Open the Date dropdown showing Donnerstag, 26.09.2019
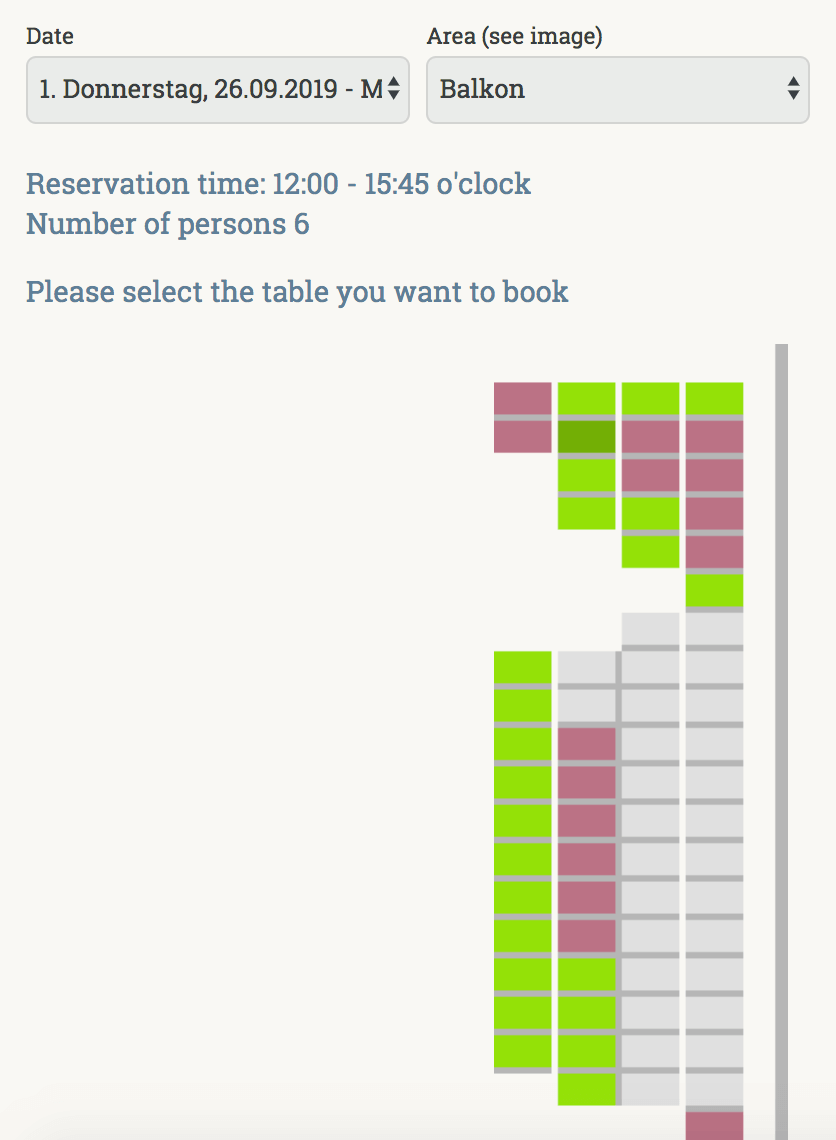 (217, 90)
